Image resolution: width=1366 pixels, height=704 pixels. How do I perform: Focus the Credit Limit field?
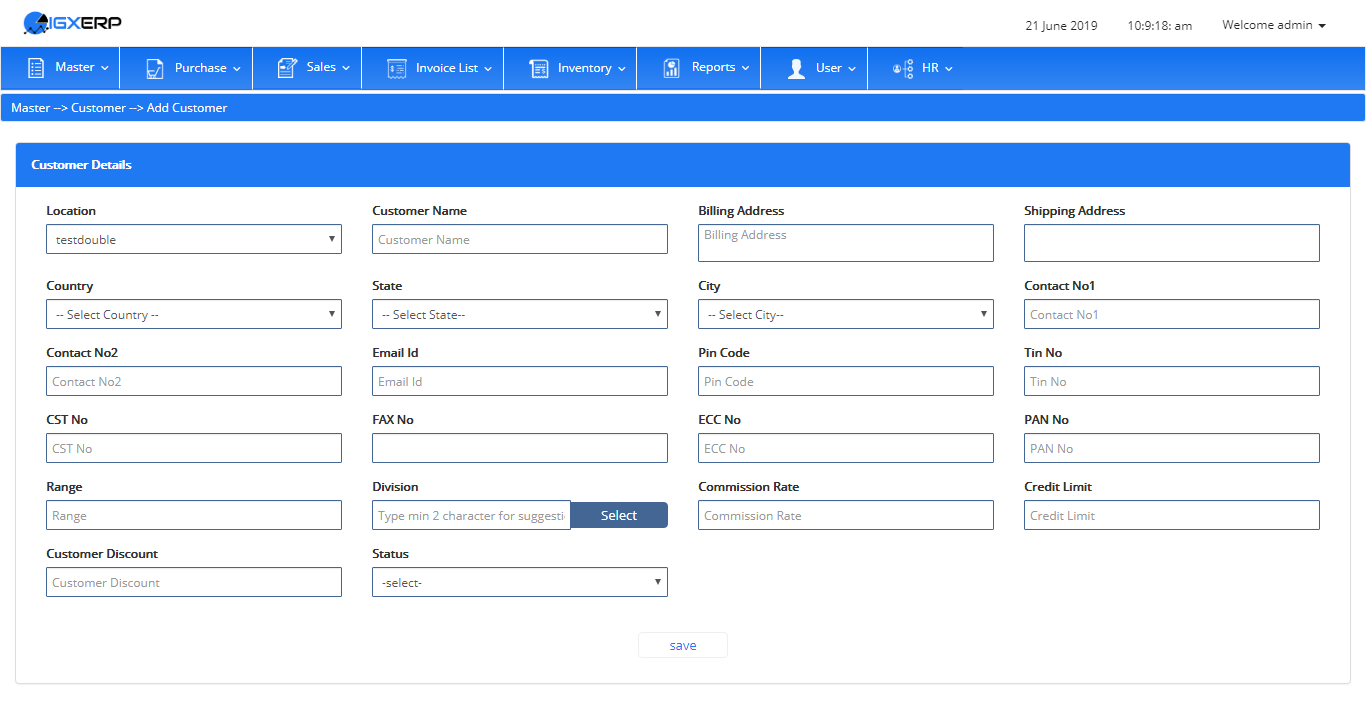pyautogui.click(x=1172, y=515)
